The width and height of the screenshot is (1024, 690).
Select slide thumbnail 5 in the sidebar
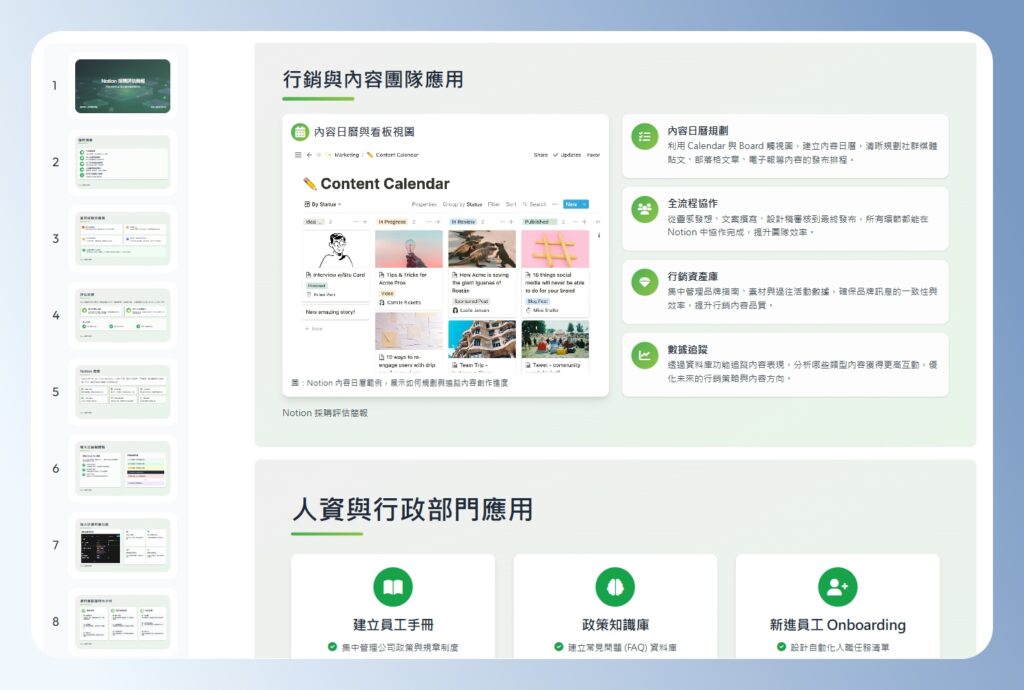click(122, 391)
